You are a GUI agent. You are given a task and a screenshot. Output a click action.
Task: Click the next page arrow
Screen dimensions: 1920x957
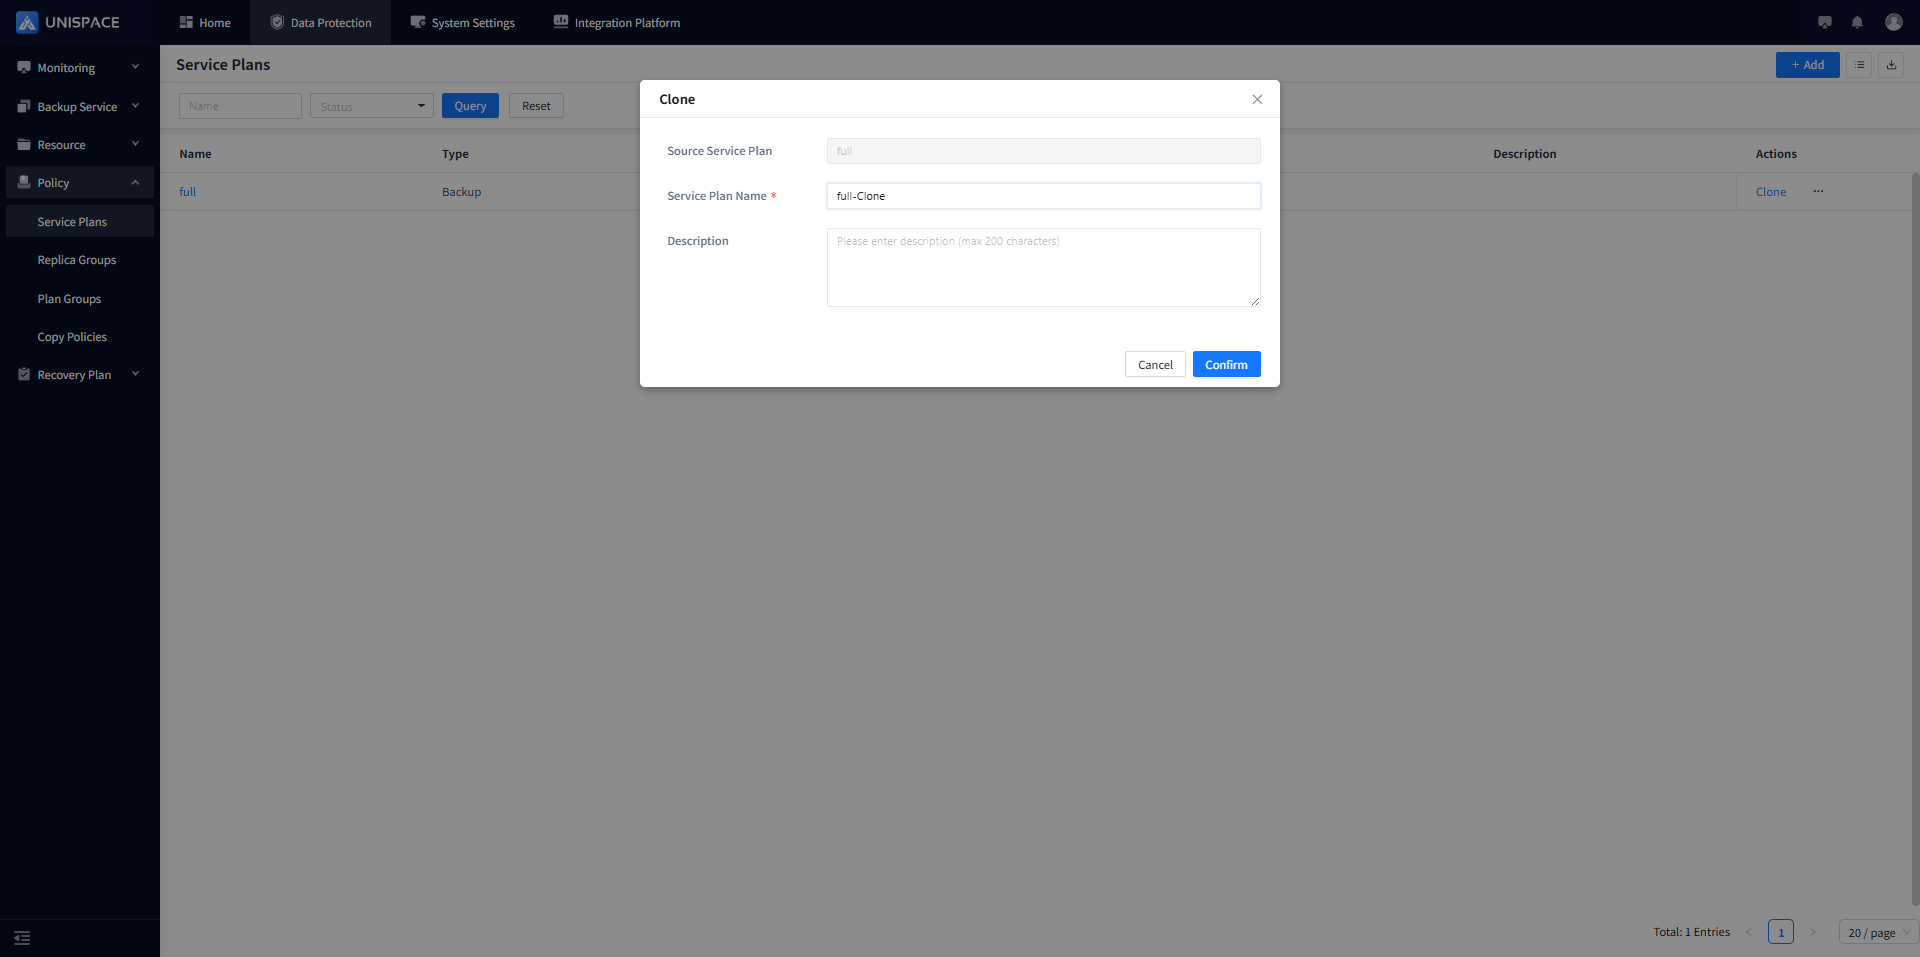(x=1812, y=932)
